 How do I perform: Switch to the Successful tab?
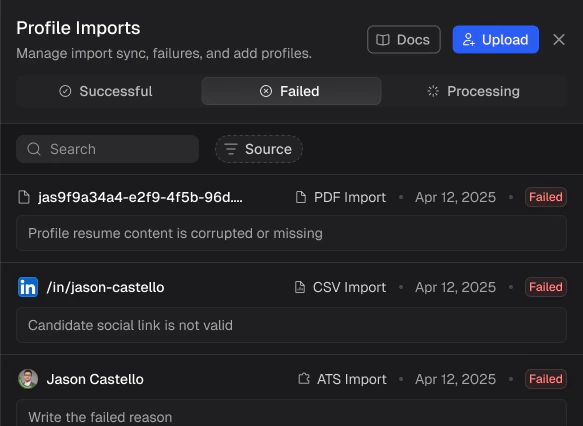click(106, 91)
